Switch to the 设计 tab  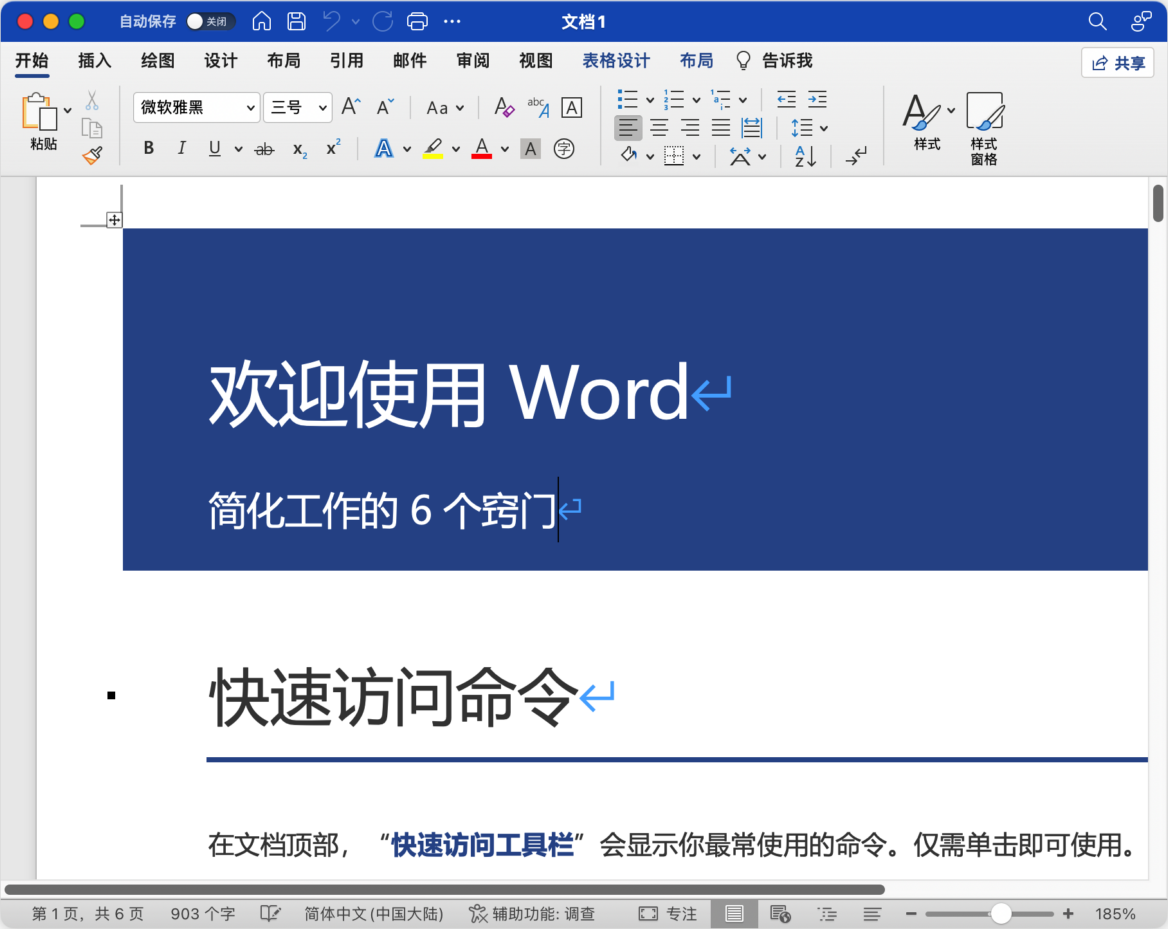pyautogui.click(x=220, y=60)
